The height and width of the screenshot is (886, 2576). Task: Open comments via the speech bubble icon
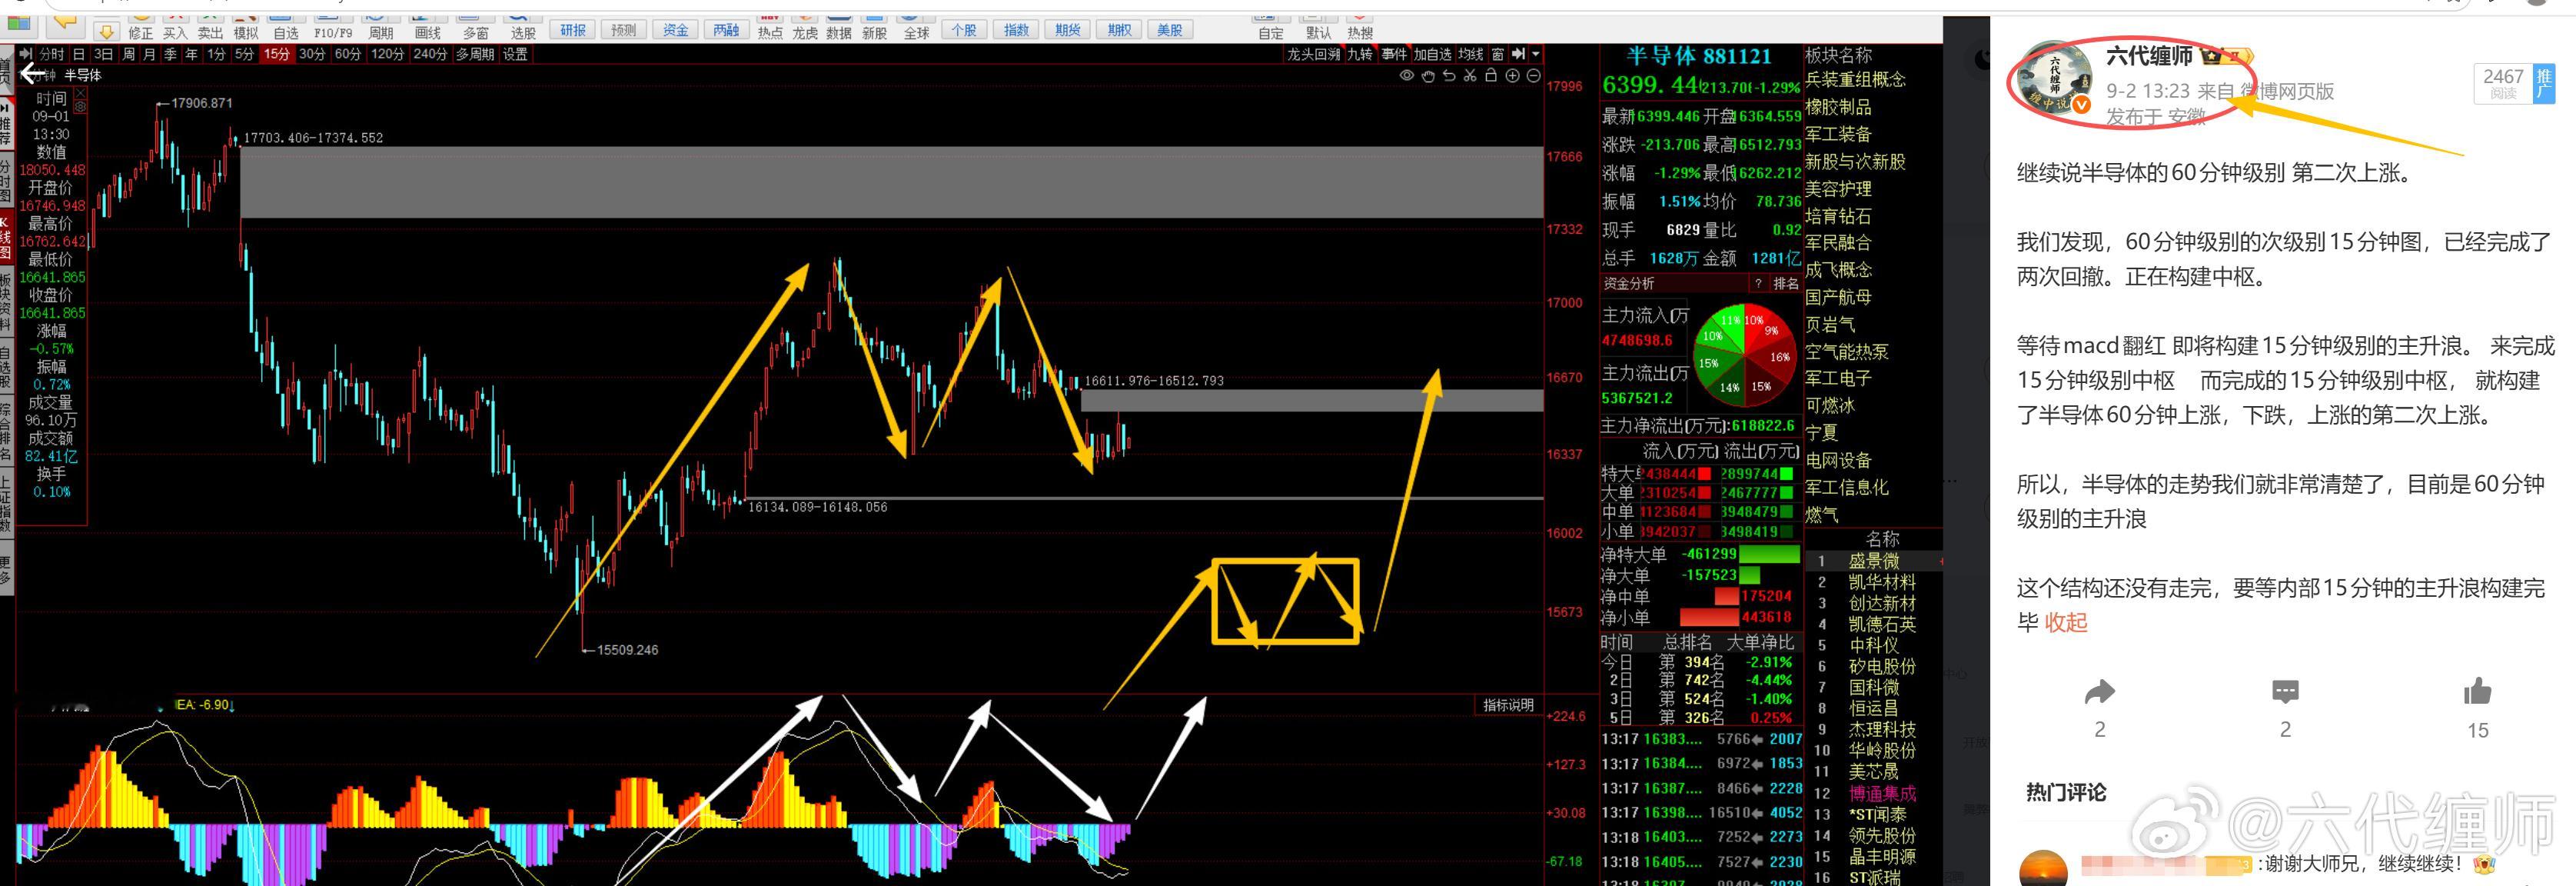(2285, 692)
